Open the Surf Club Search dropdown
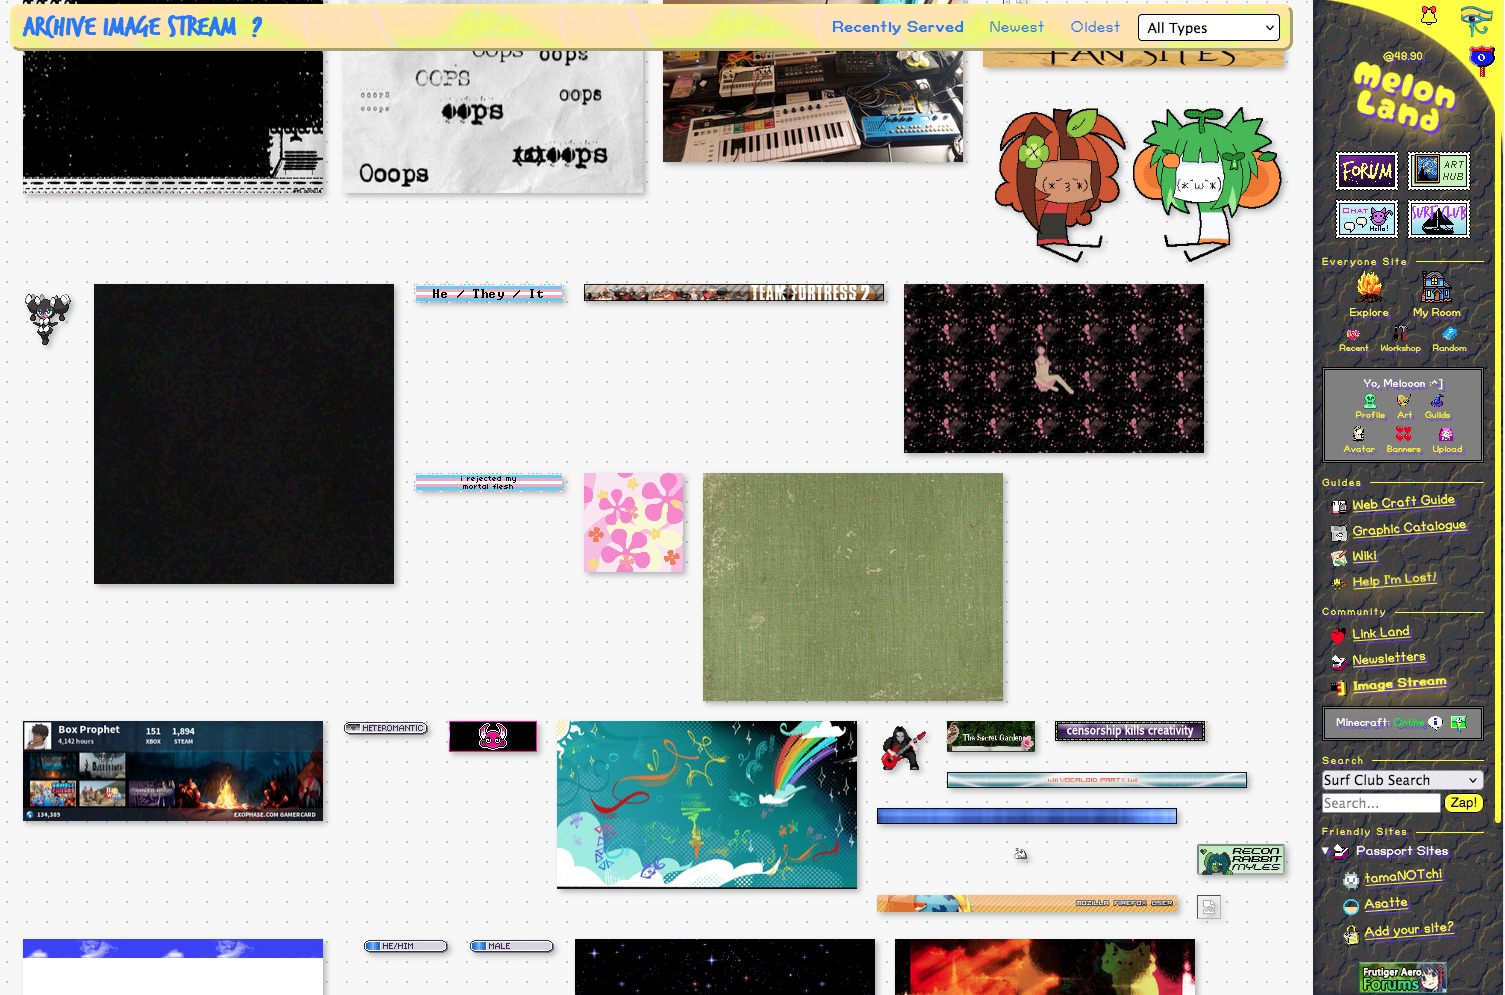 (1401, 780)
